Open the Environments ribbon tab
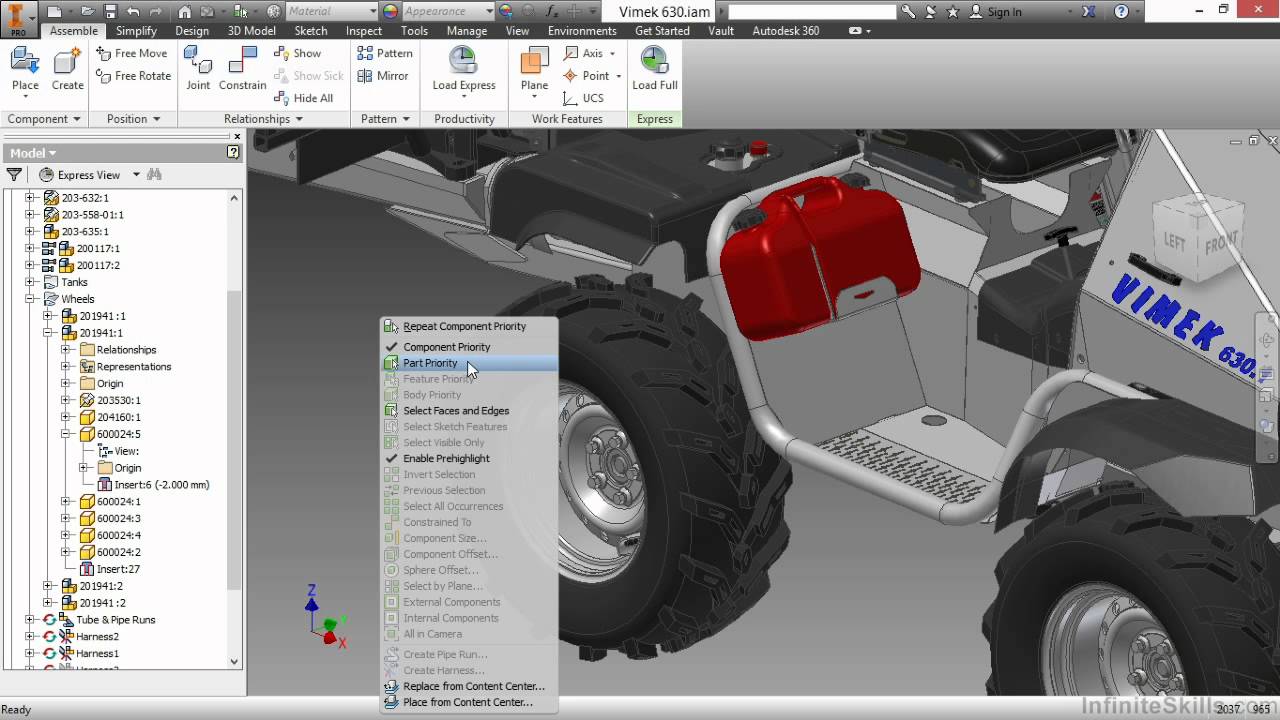Image resolution: width=1280 pixels, height=720 pixels. [x=582, y=31]
